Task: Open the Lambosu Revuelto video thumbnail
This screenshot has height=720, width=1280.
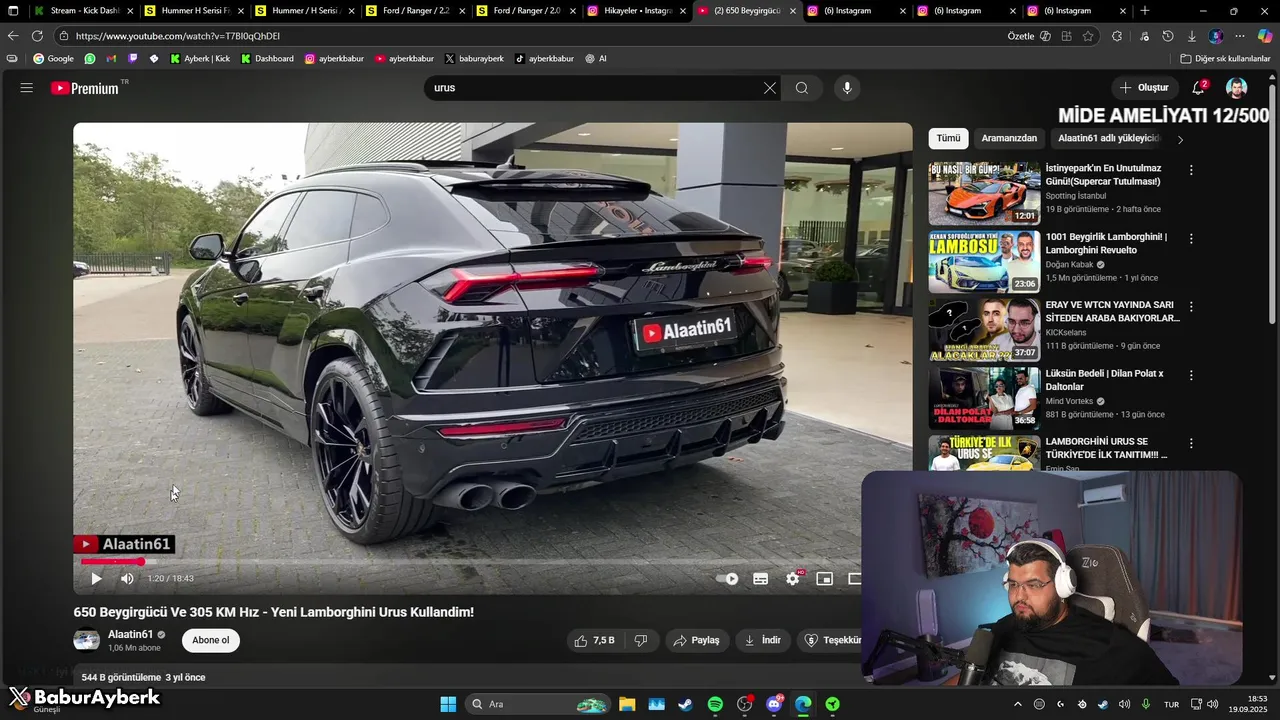Action: point(984,261)
